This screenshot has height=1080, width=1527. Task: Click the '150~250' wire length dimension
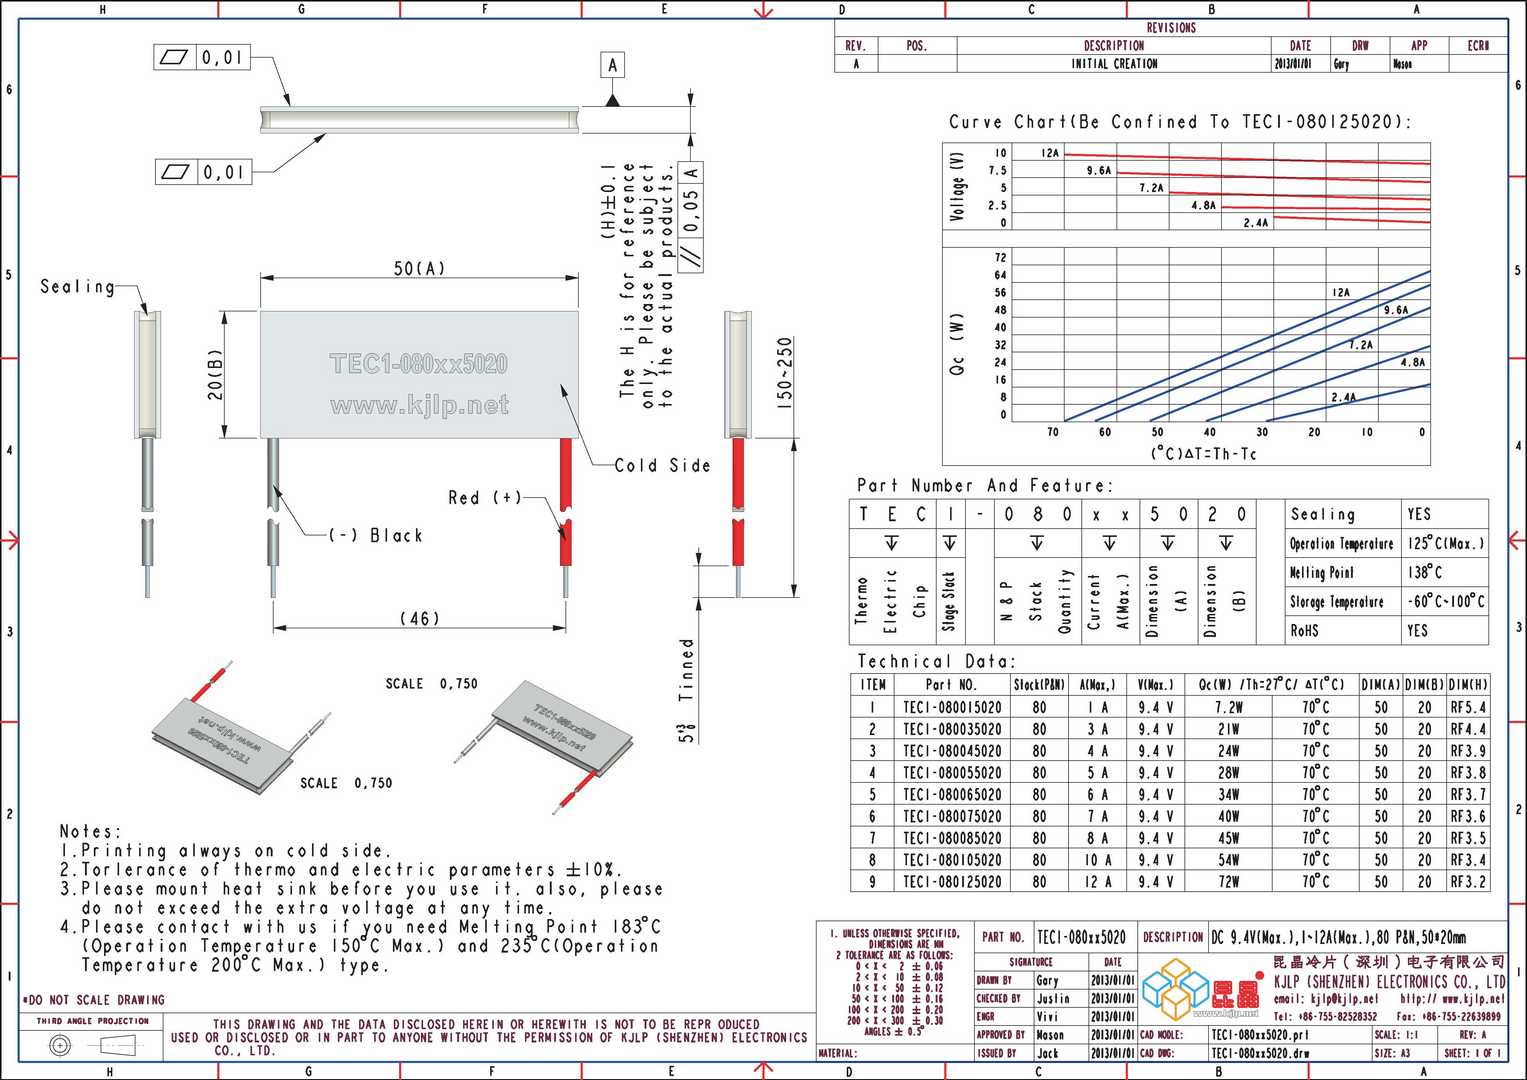pos(785,373)
